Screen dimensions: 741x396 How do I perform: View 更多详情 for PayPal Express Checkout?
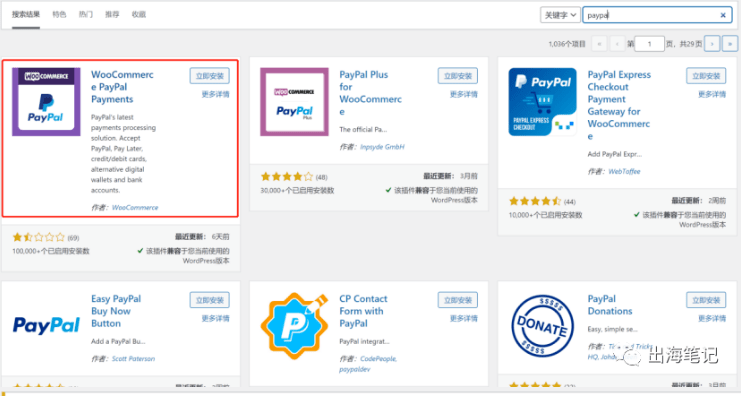point(712,94)
